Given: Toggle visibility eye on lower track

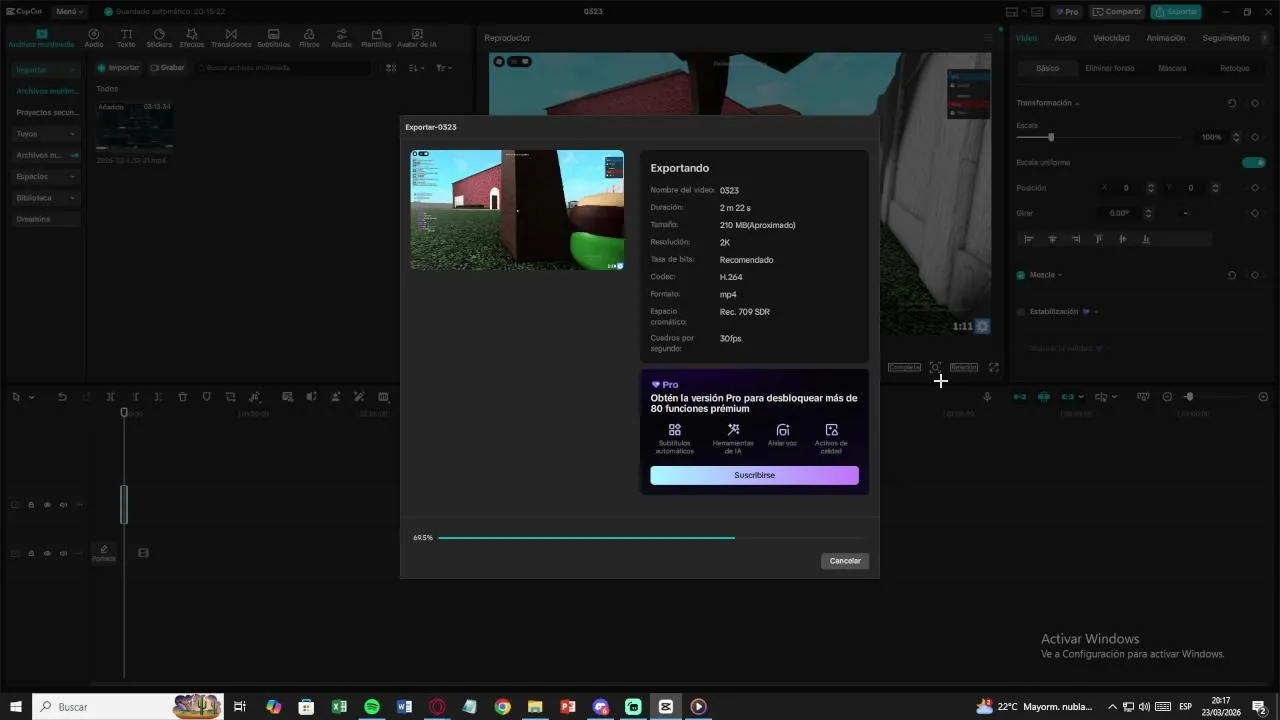Looking at the screenshot, I should 47,553.
